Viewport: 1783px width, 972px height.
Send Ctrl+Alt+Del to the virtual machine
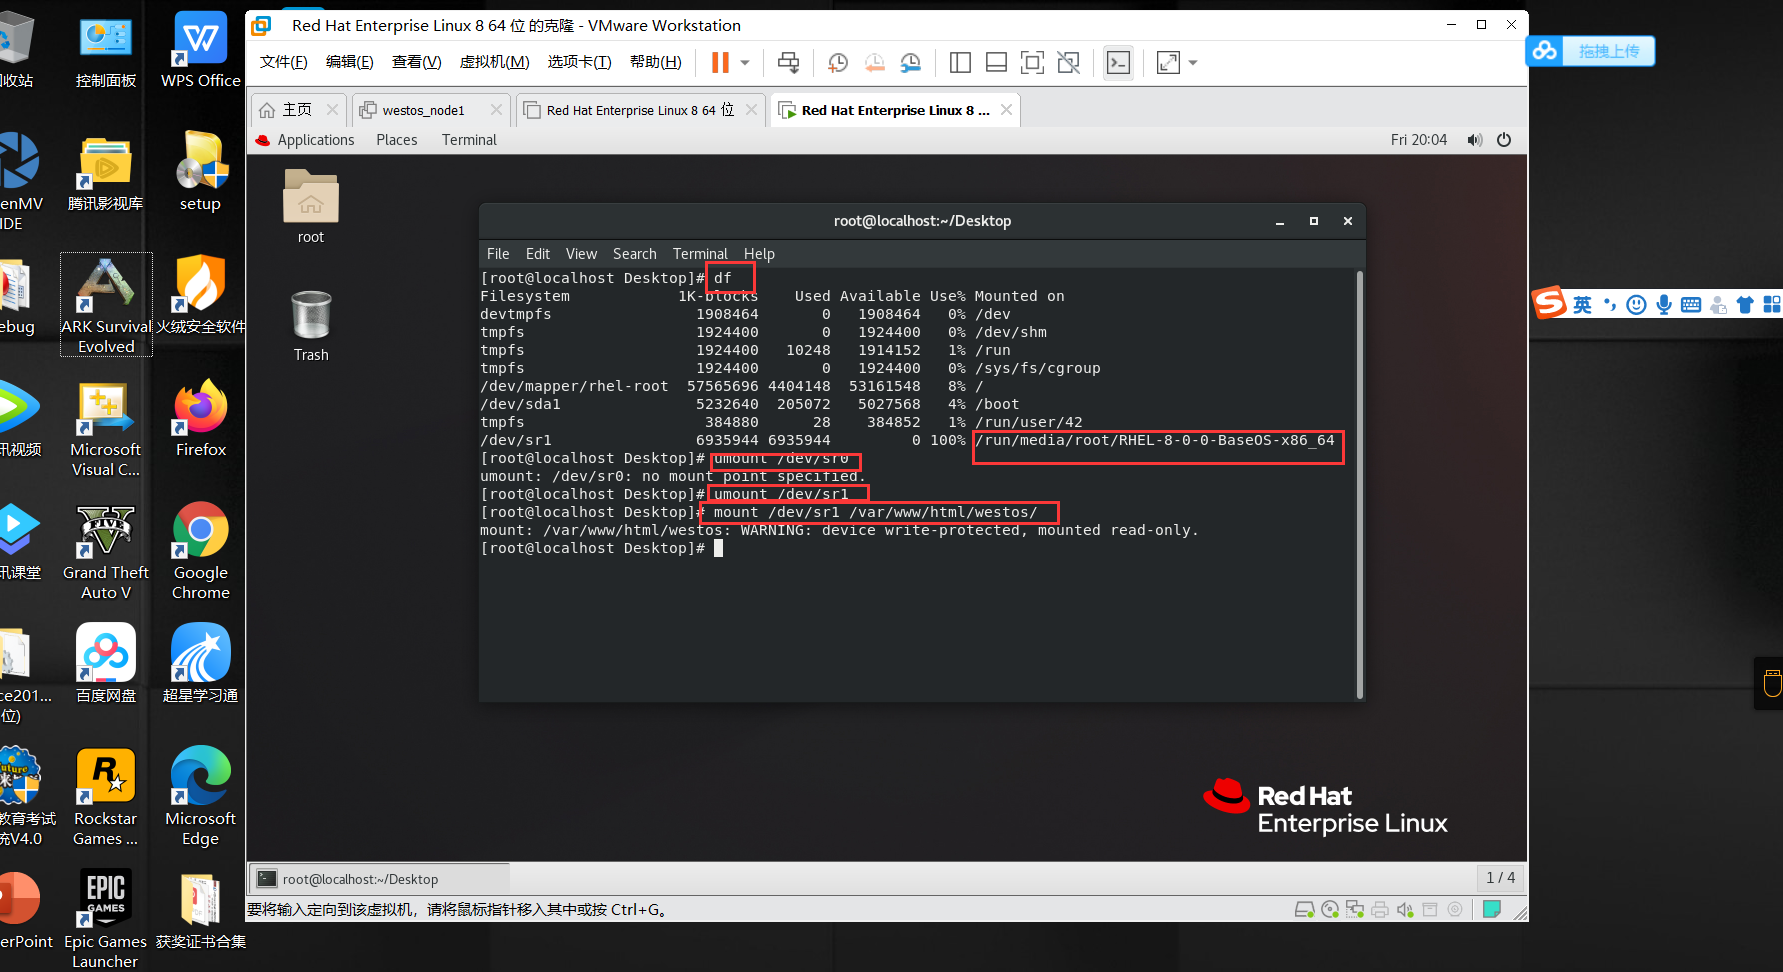click(x=788, y=62)
